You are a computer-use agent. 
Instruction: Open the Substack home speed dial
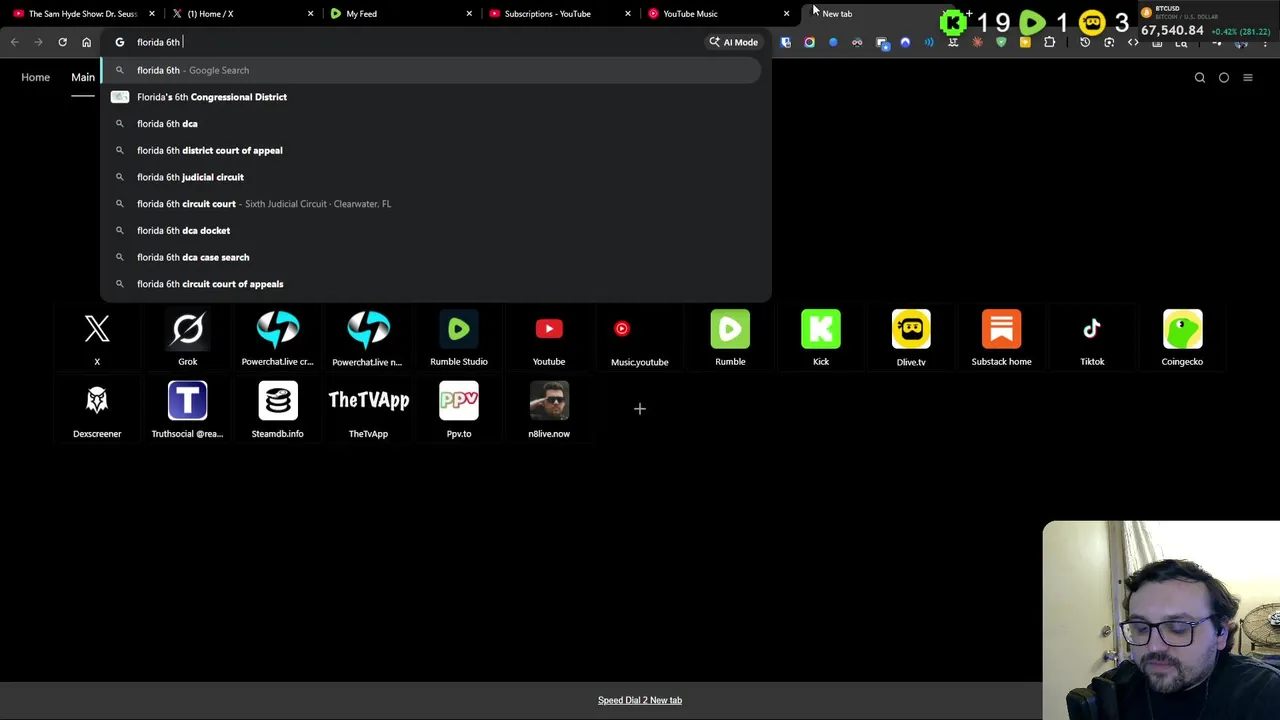pyautogui.click(x=1001, y=338)
